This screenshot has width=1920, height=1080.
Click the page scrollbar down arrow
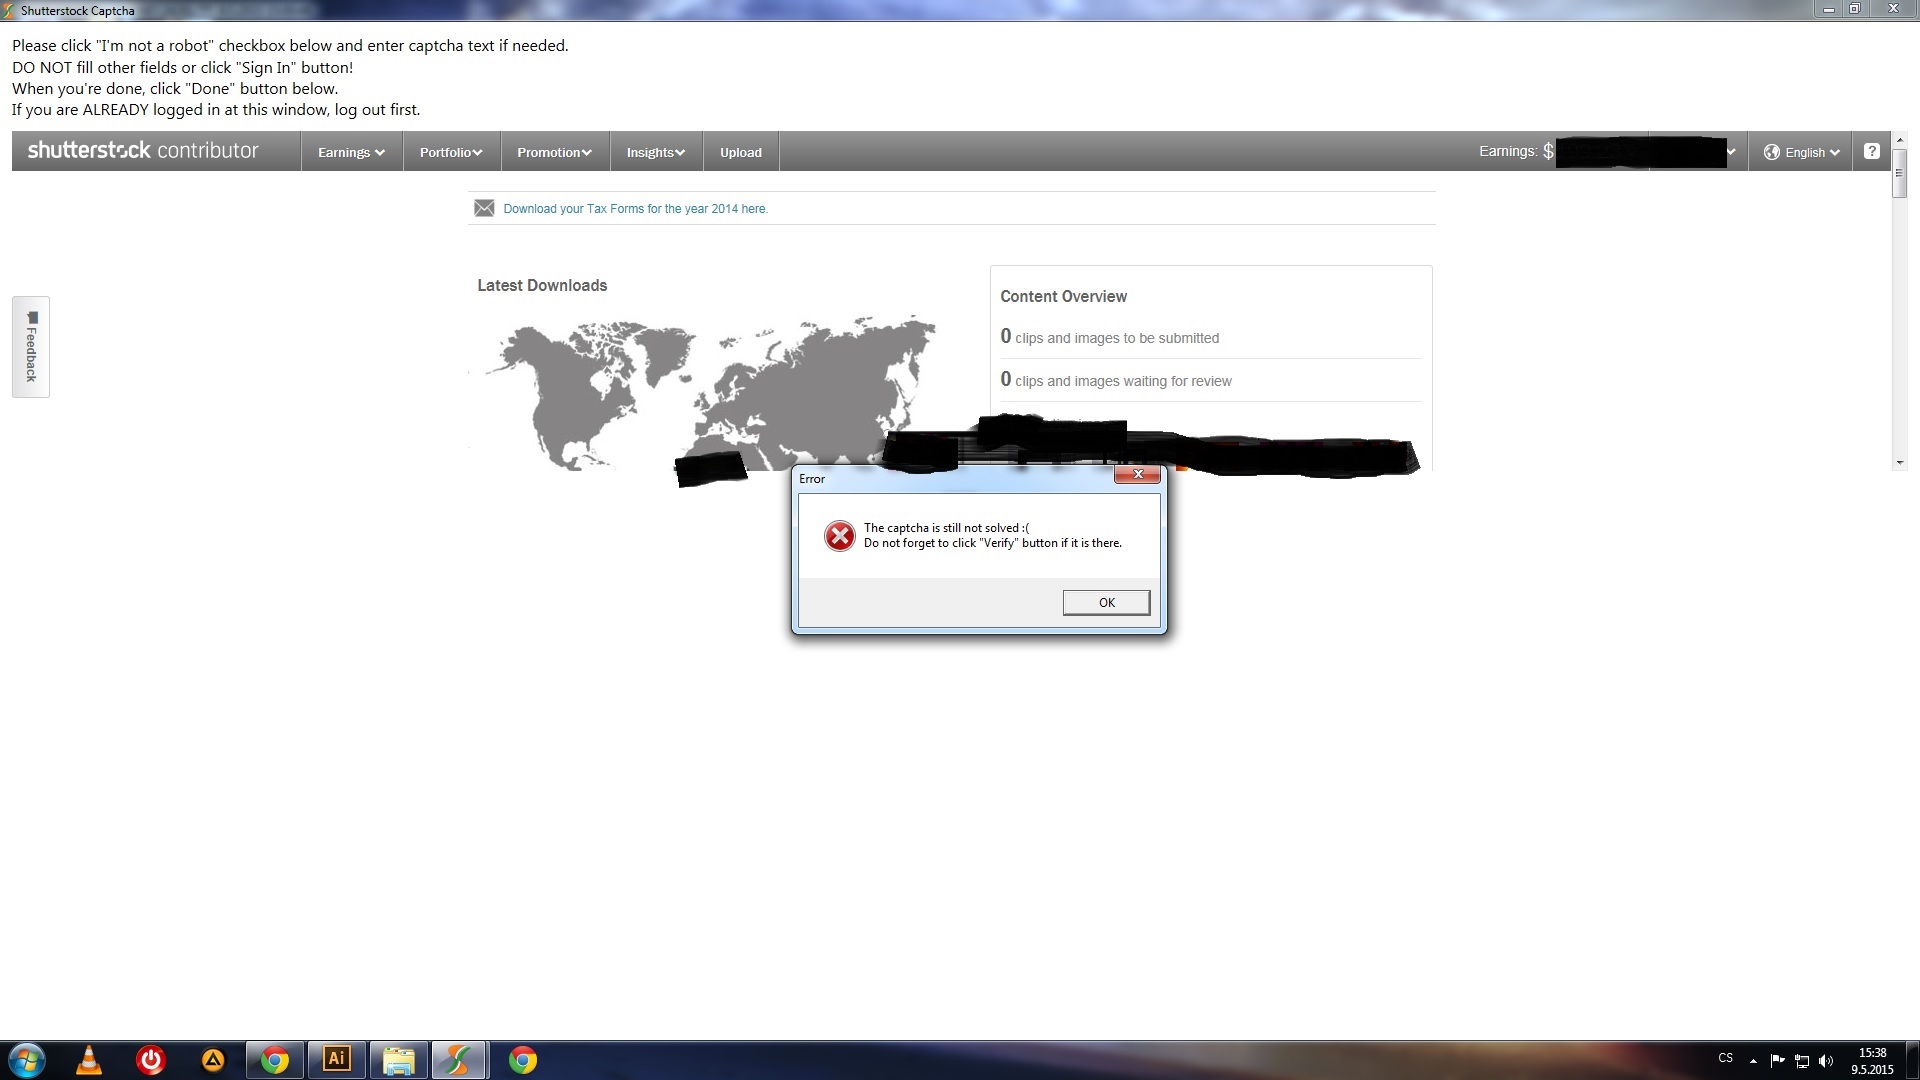[1900, 463]
